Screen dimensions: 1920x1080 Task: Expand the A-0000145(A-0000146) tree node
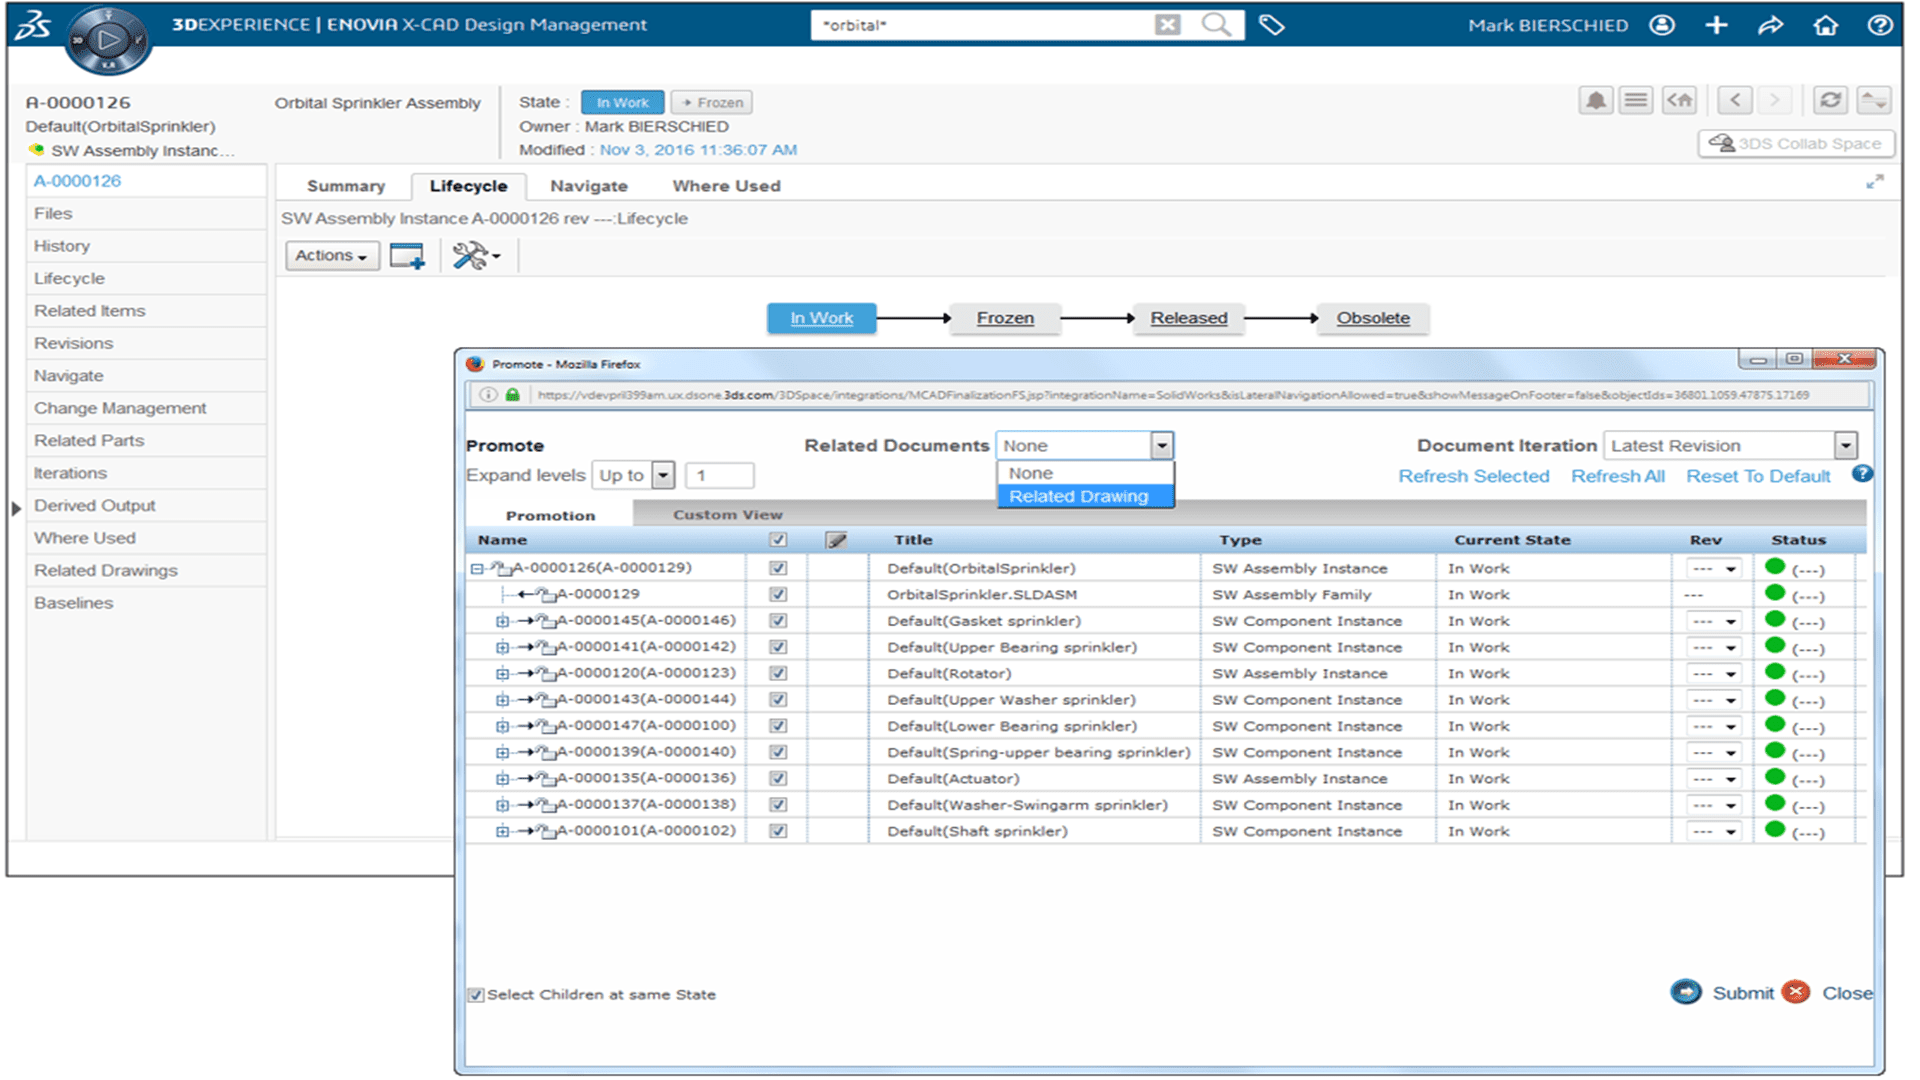pyautogui.click(x=503, y=621)
